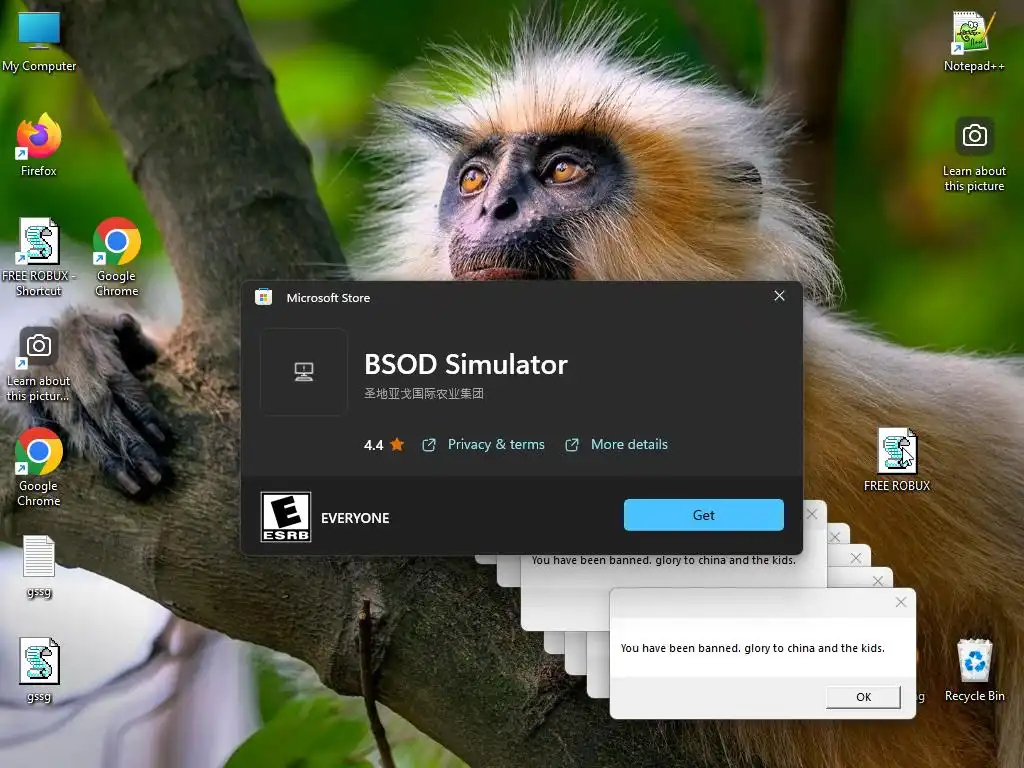Click the front dialog's banned message text
The height and width of the screenshot is (768, 1024).
752,648
